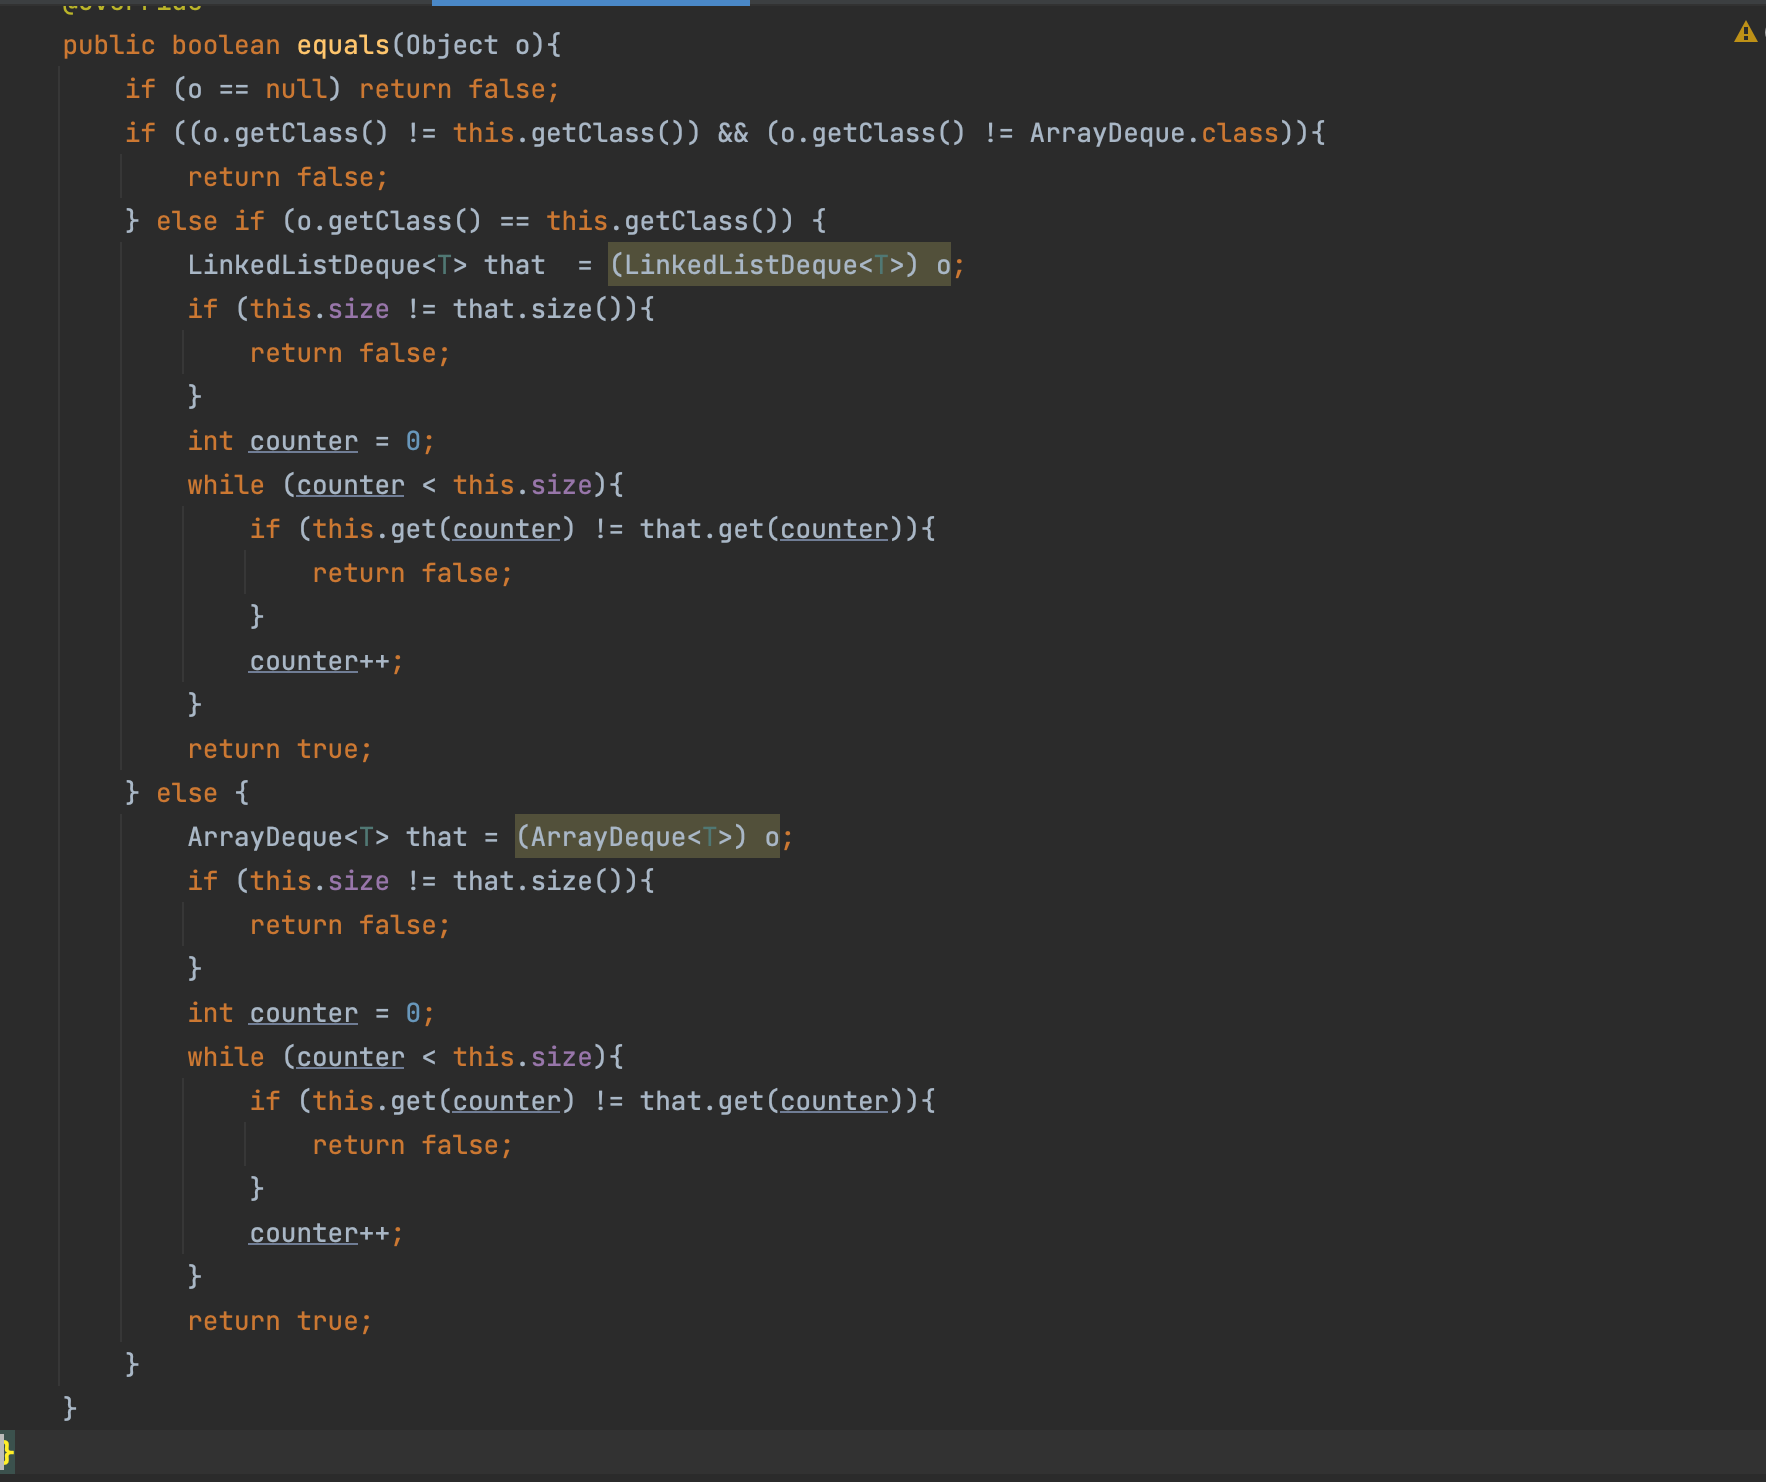Click the yellow warning inspection icon

[x=1745, y=33]
